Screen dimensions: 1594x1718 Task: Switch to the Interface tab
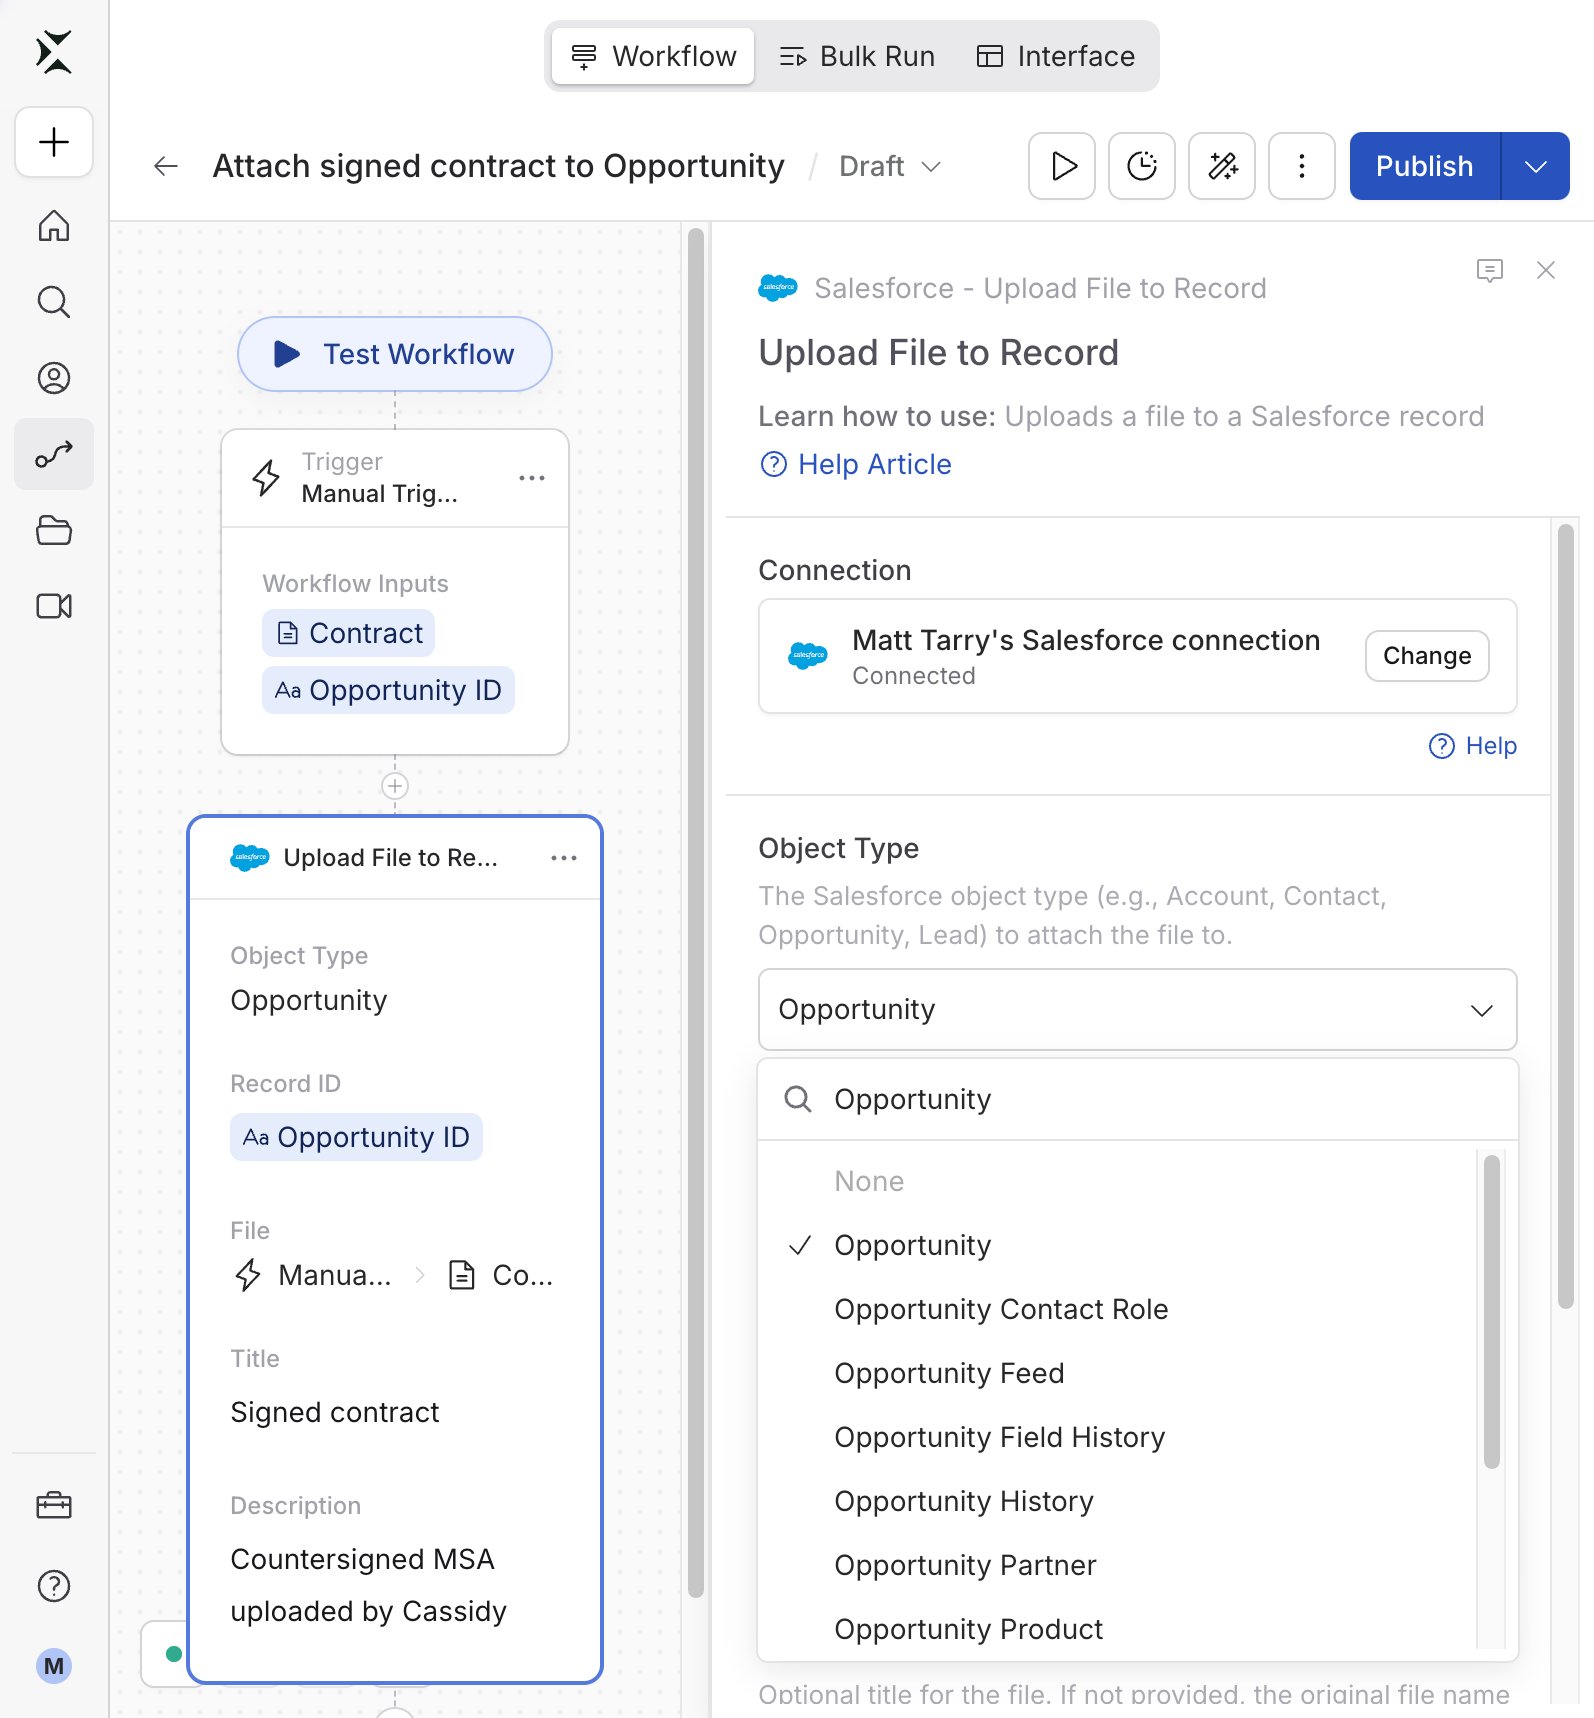(1056, 56)
